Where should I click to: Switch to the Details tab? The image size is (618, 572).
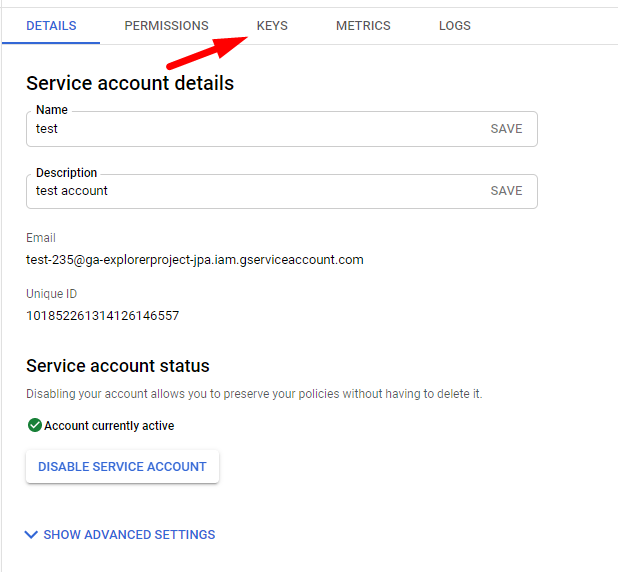click(51, 26)
